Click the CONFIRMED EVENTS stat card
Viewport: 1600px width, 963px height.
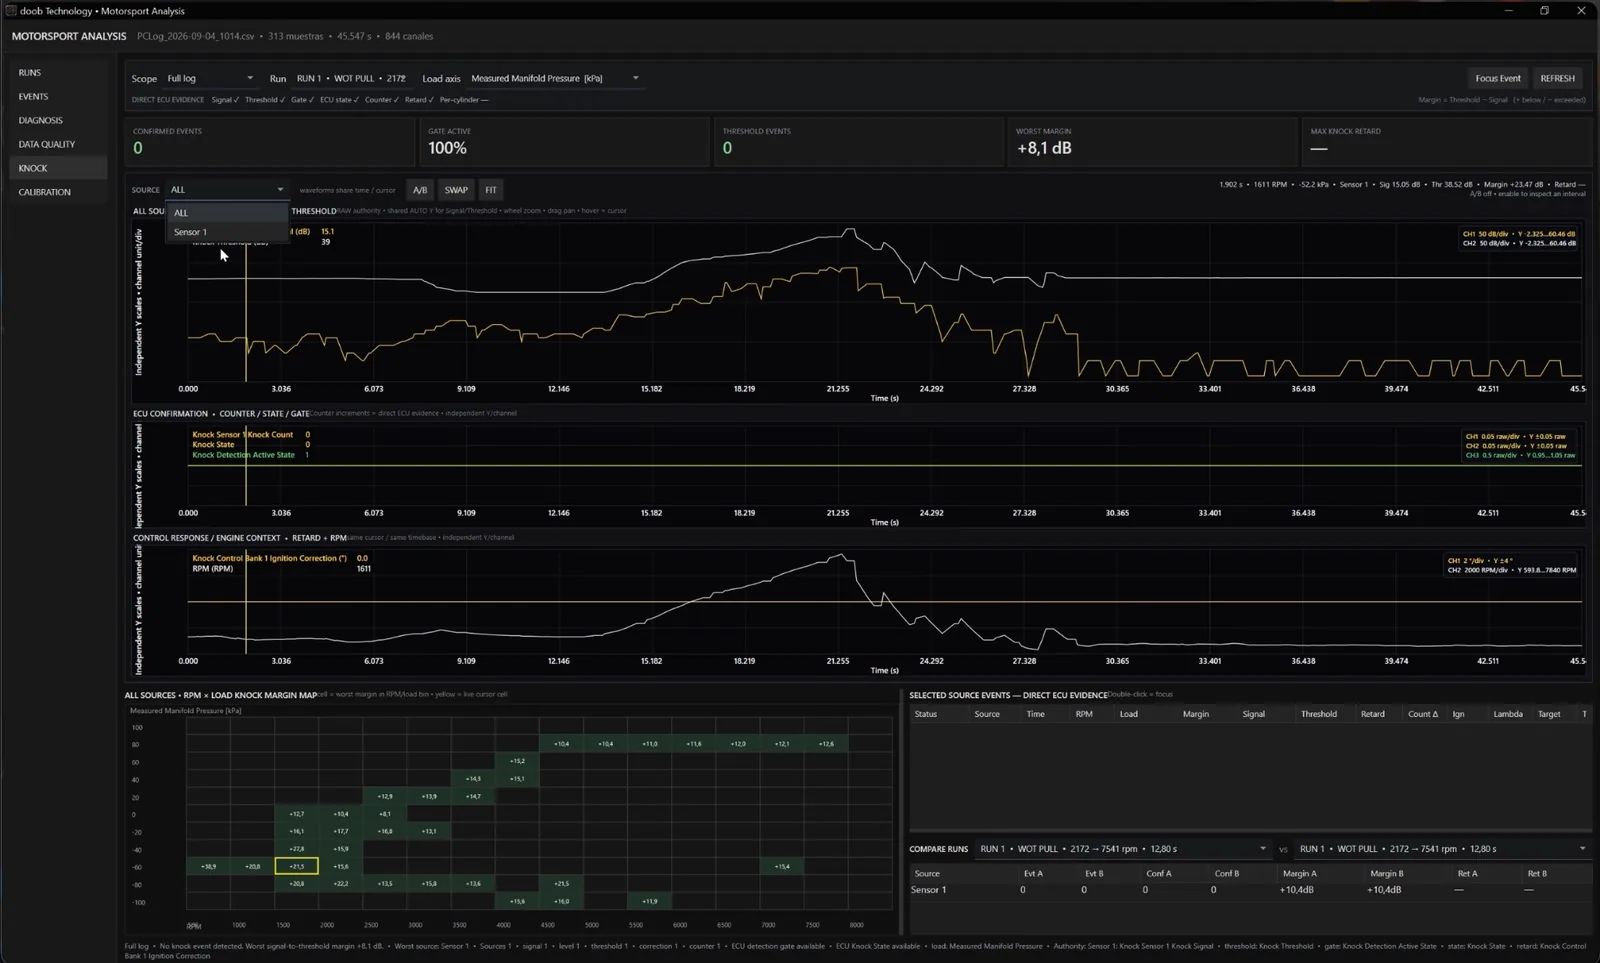tap(270, 142)
